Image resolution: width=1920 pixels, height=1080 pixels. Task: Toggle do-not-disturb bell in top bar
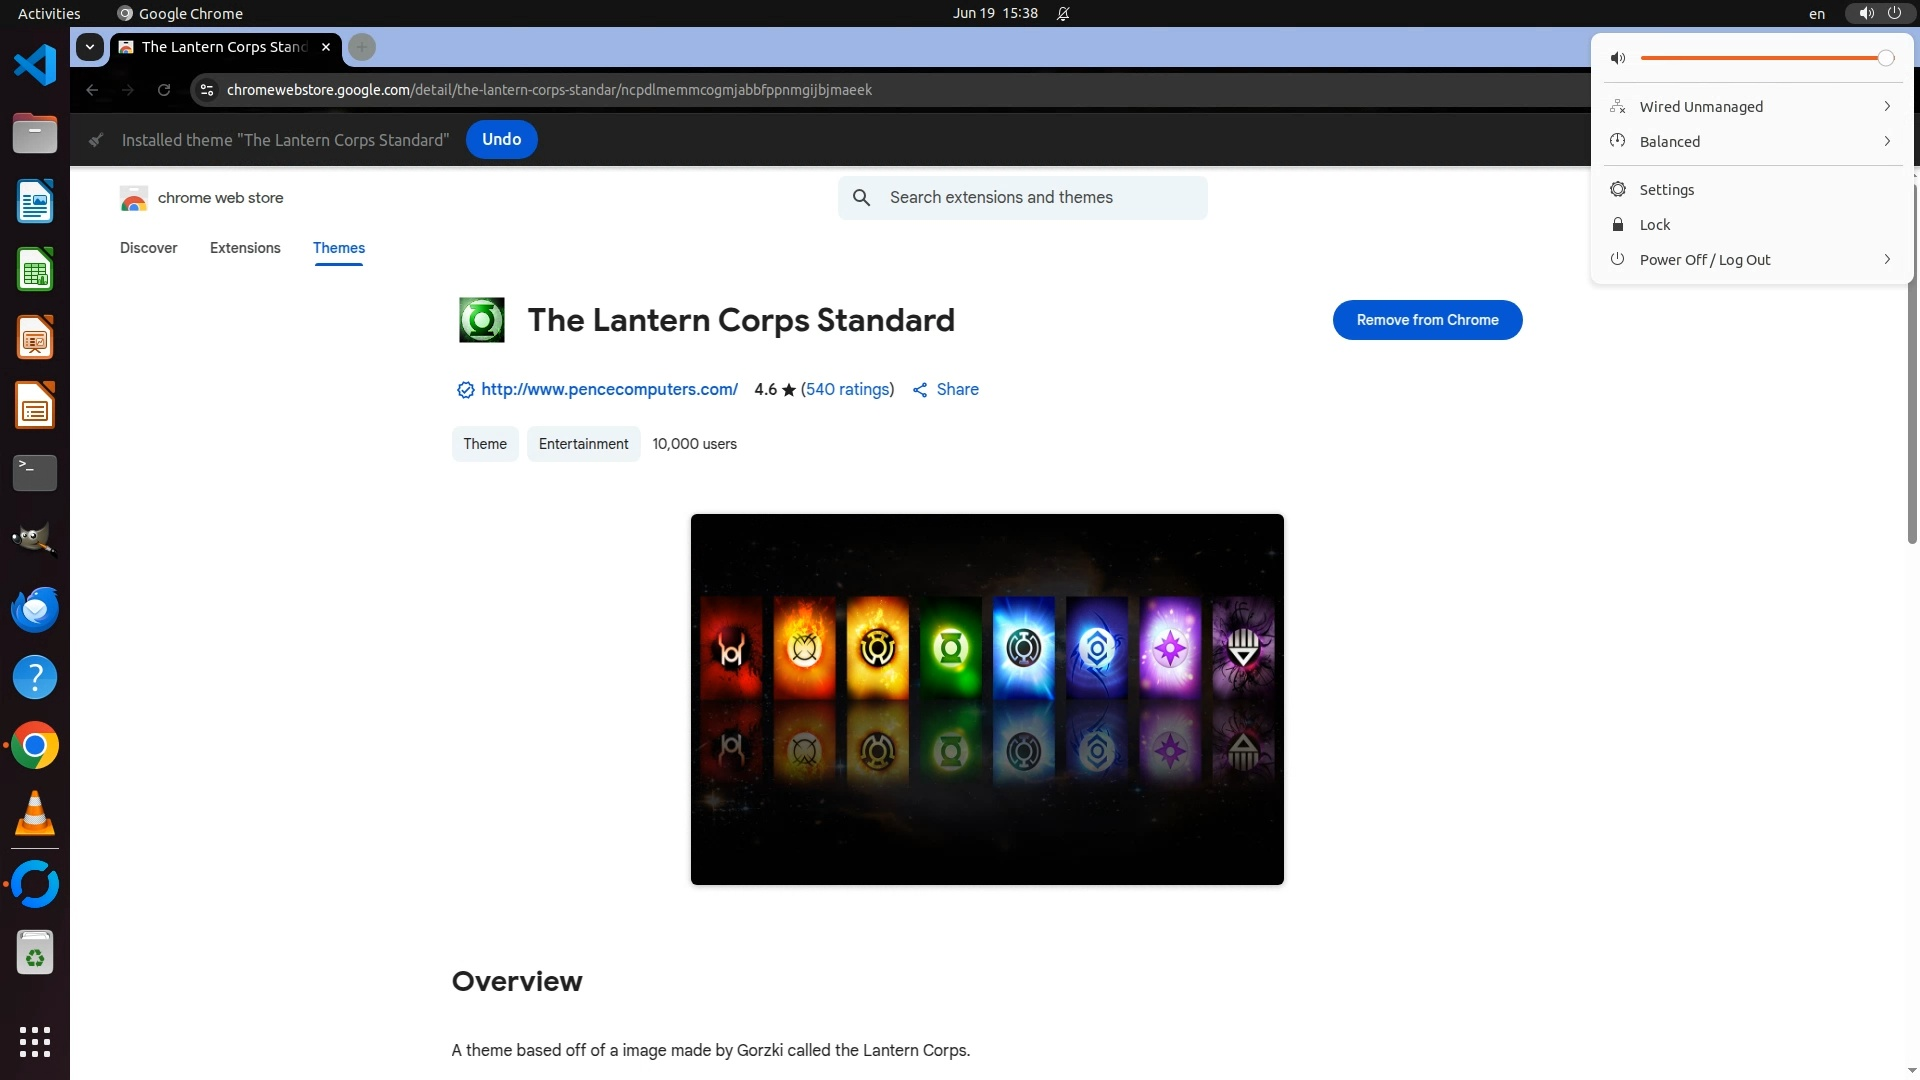click(1063, 14)
